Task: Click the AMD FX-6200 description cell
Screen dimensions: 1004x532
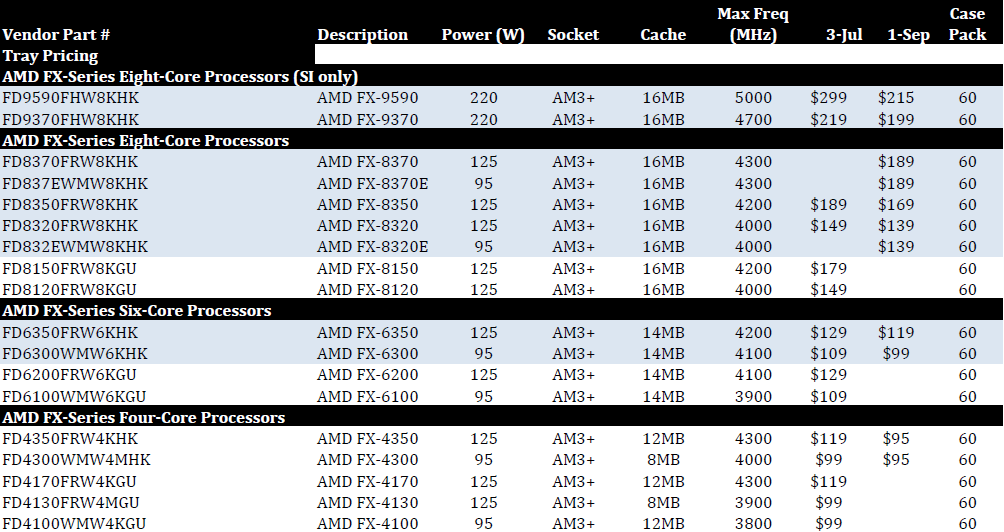Action: 368,375
